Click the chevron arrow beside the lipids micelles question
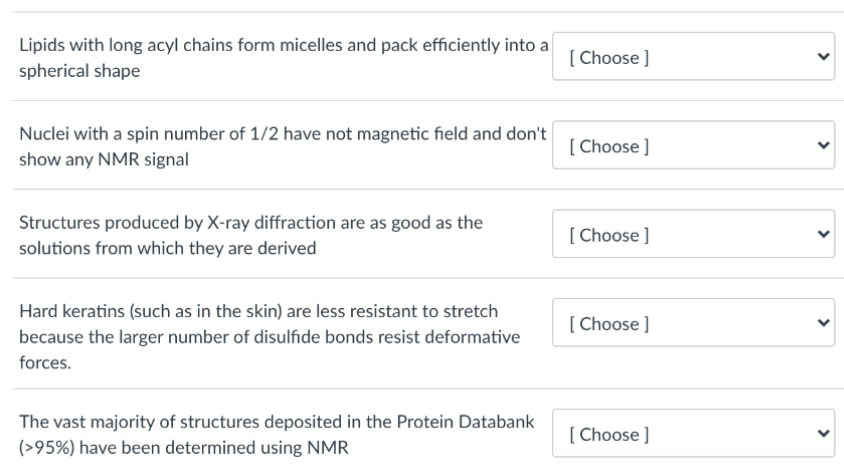 pyautogui.click(x=822, y=58)
